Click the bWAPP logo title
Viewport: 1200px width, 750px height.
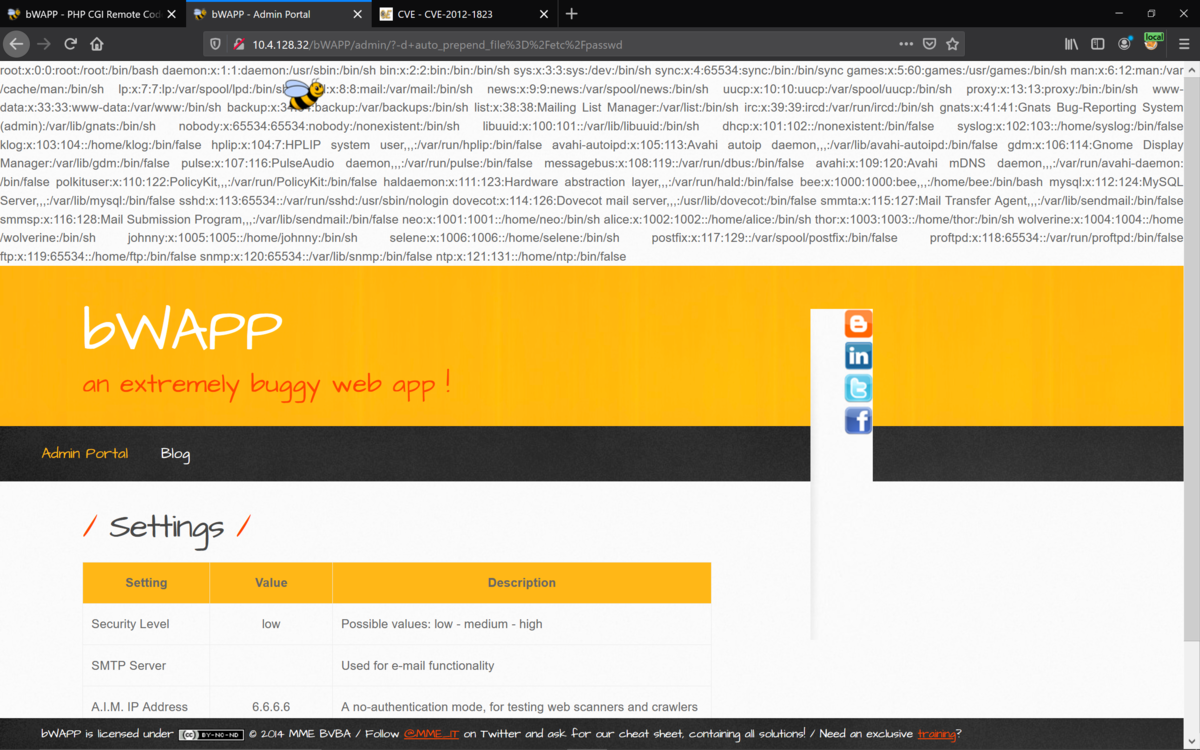click(x=183, y=327)
